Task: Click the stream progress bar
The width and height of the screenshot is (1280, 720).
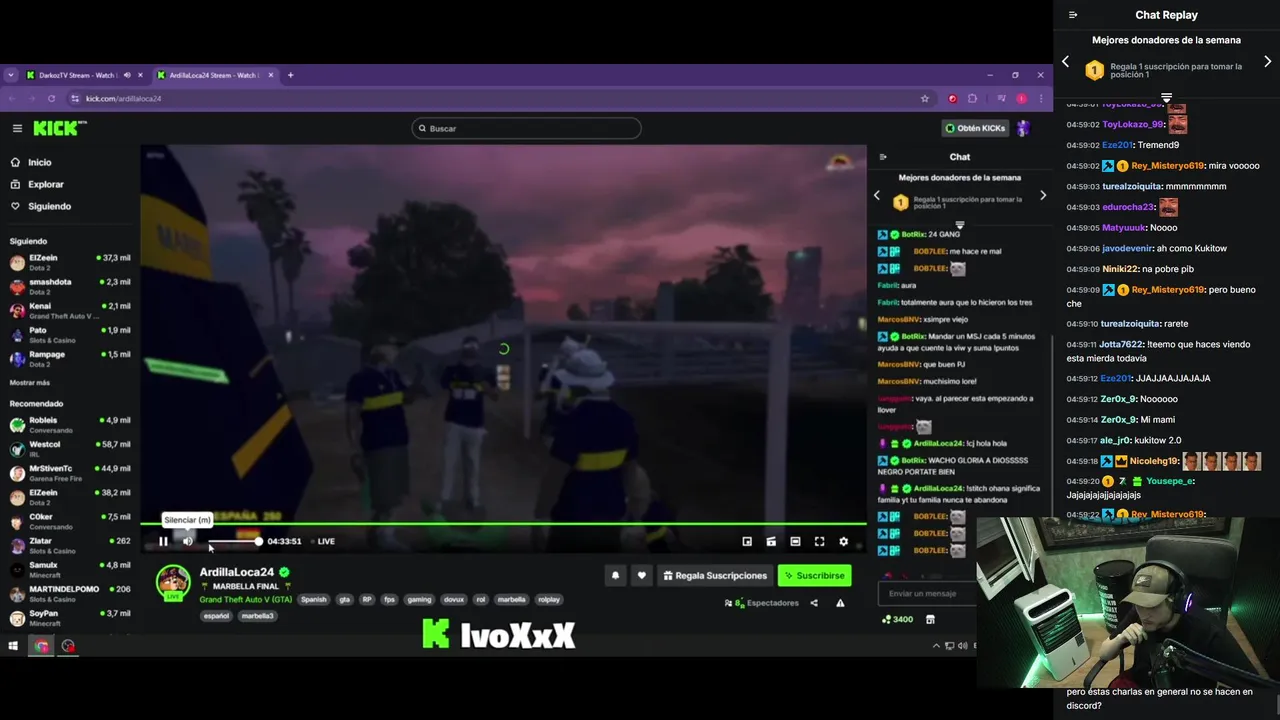Action: click(x=503, y=523)
